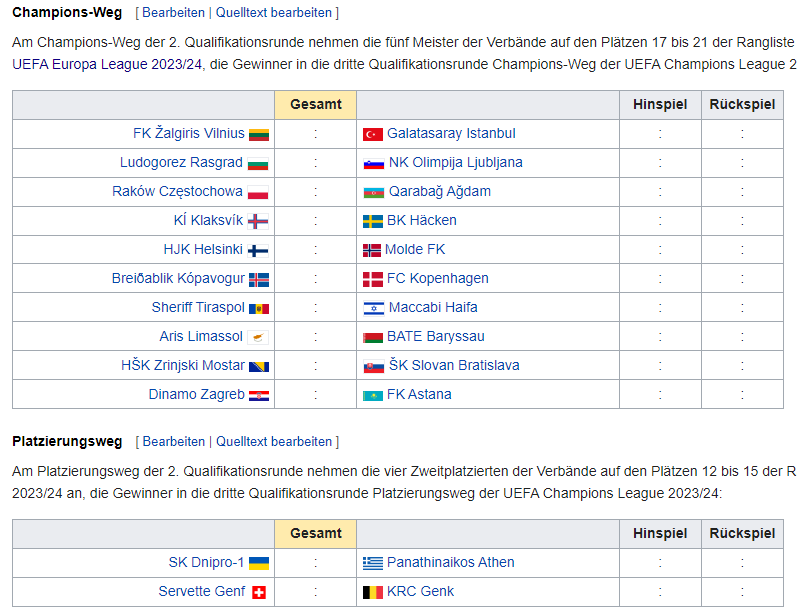The width and height of the screenshot is (797, 616).
Task: Follow the UEFA Europa League 2023/24 link
Action: tap(107, 65)
